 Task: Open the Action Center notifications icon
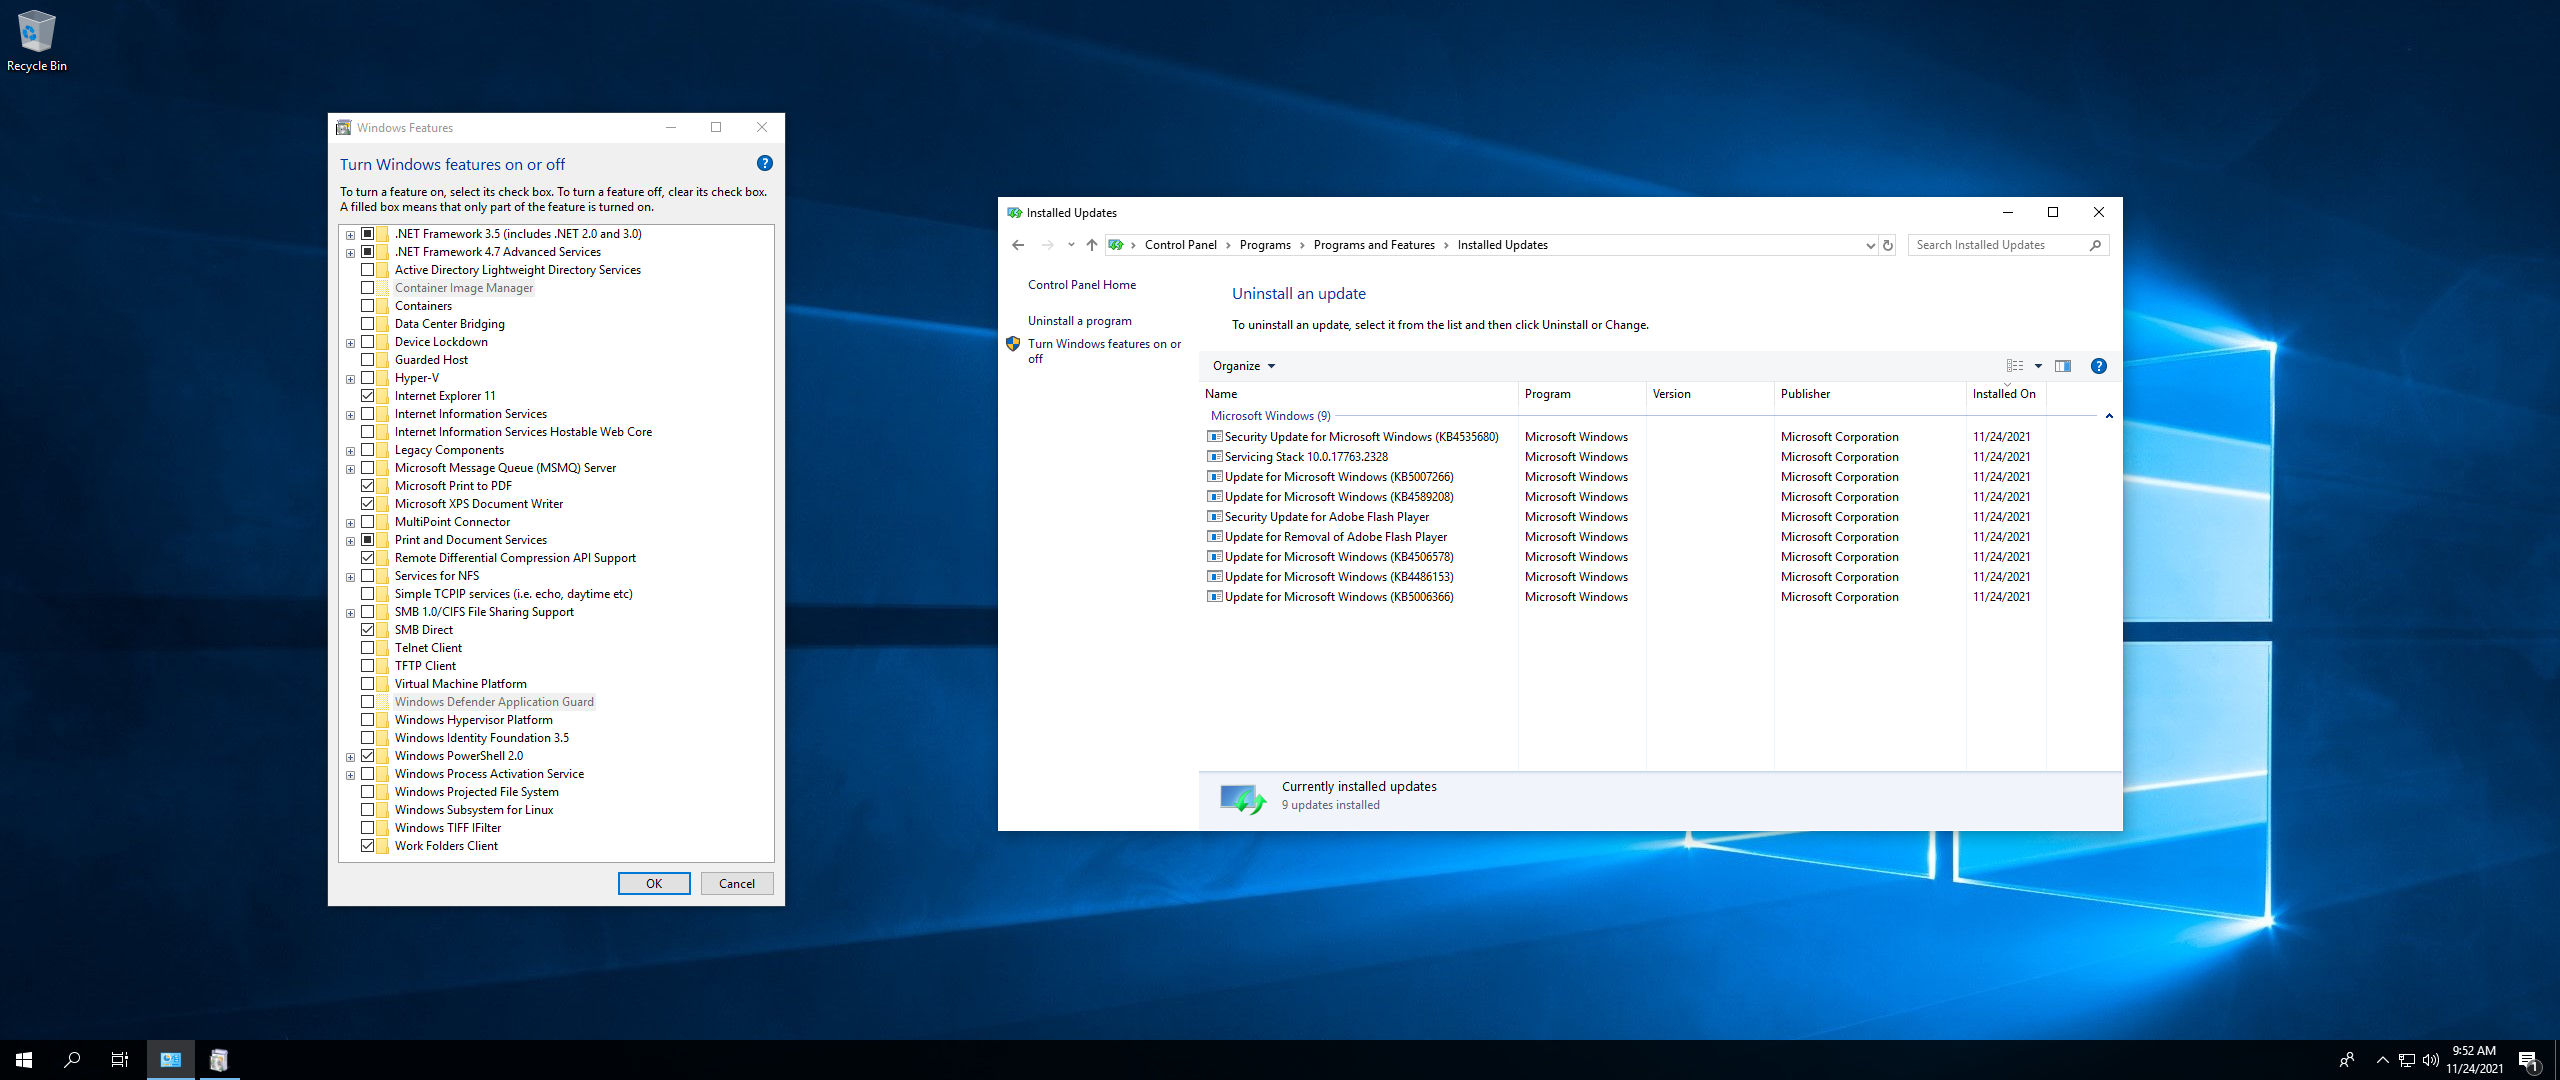point(2528,1061)
